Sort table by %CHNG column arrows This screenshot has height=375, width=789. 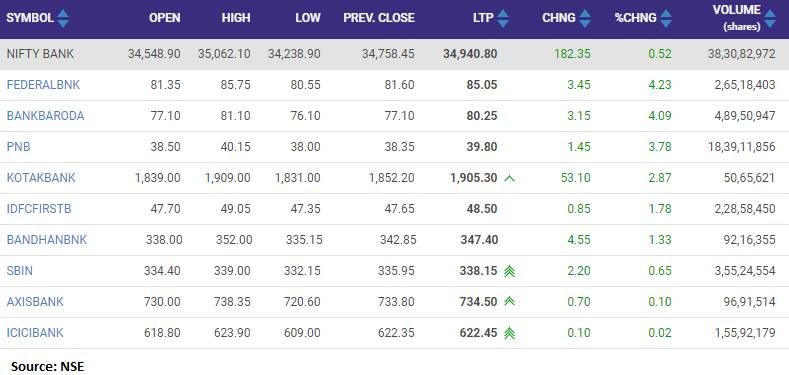[x=666, y=18]
